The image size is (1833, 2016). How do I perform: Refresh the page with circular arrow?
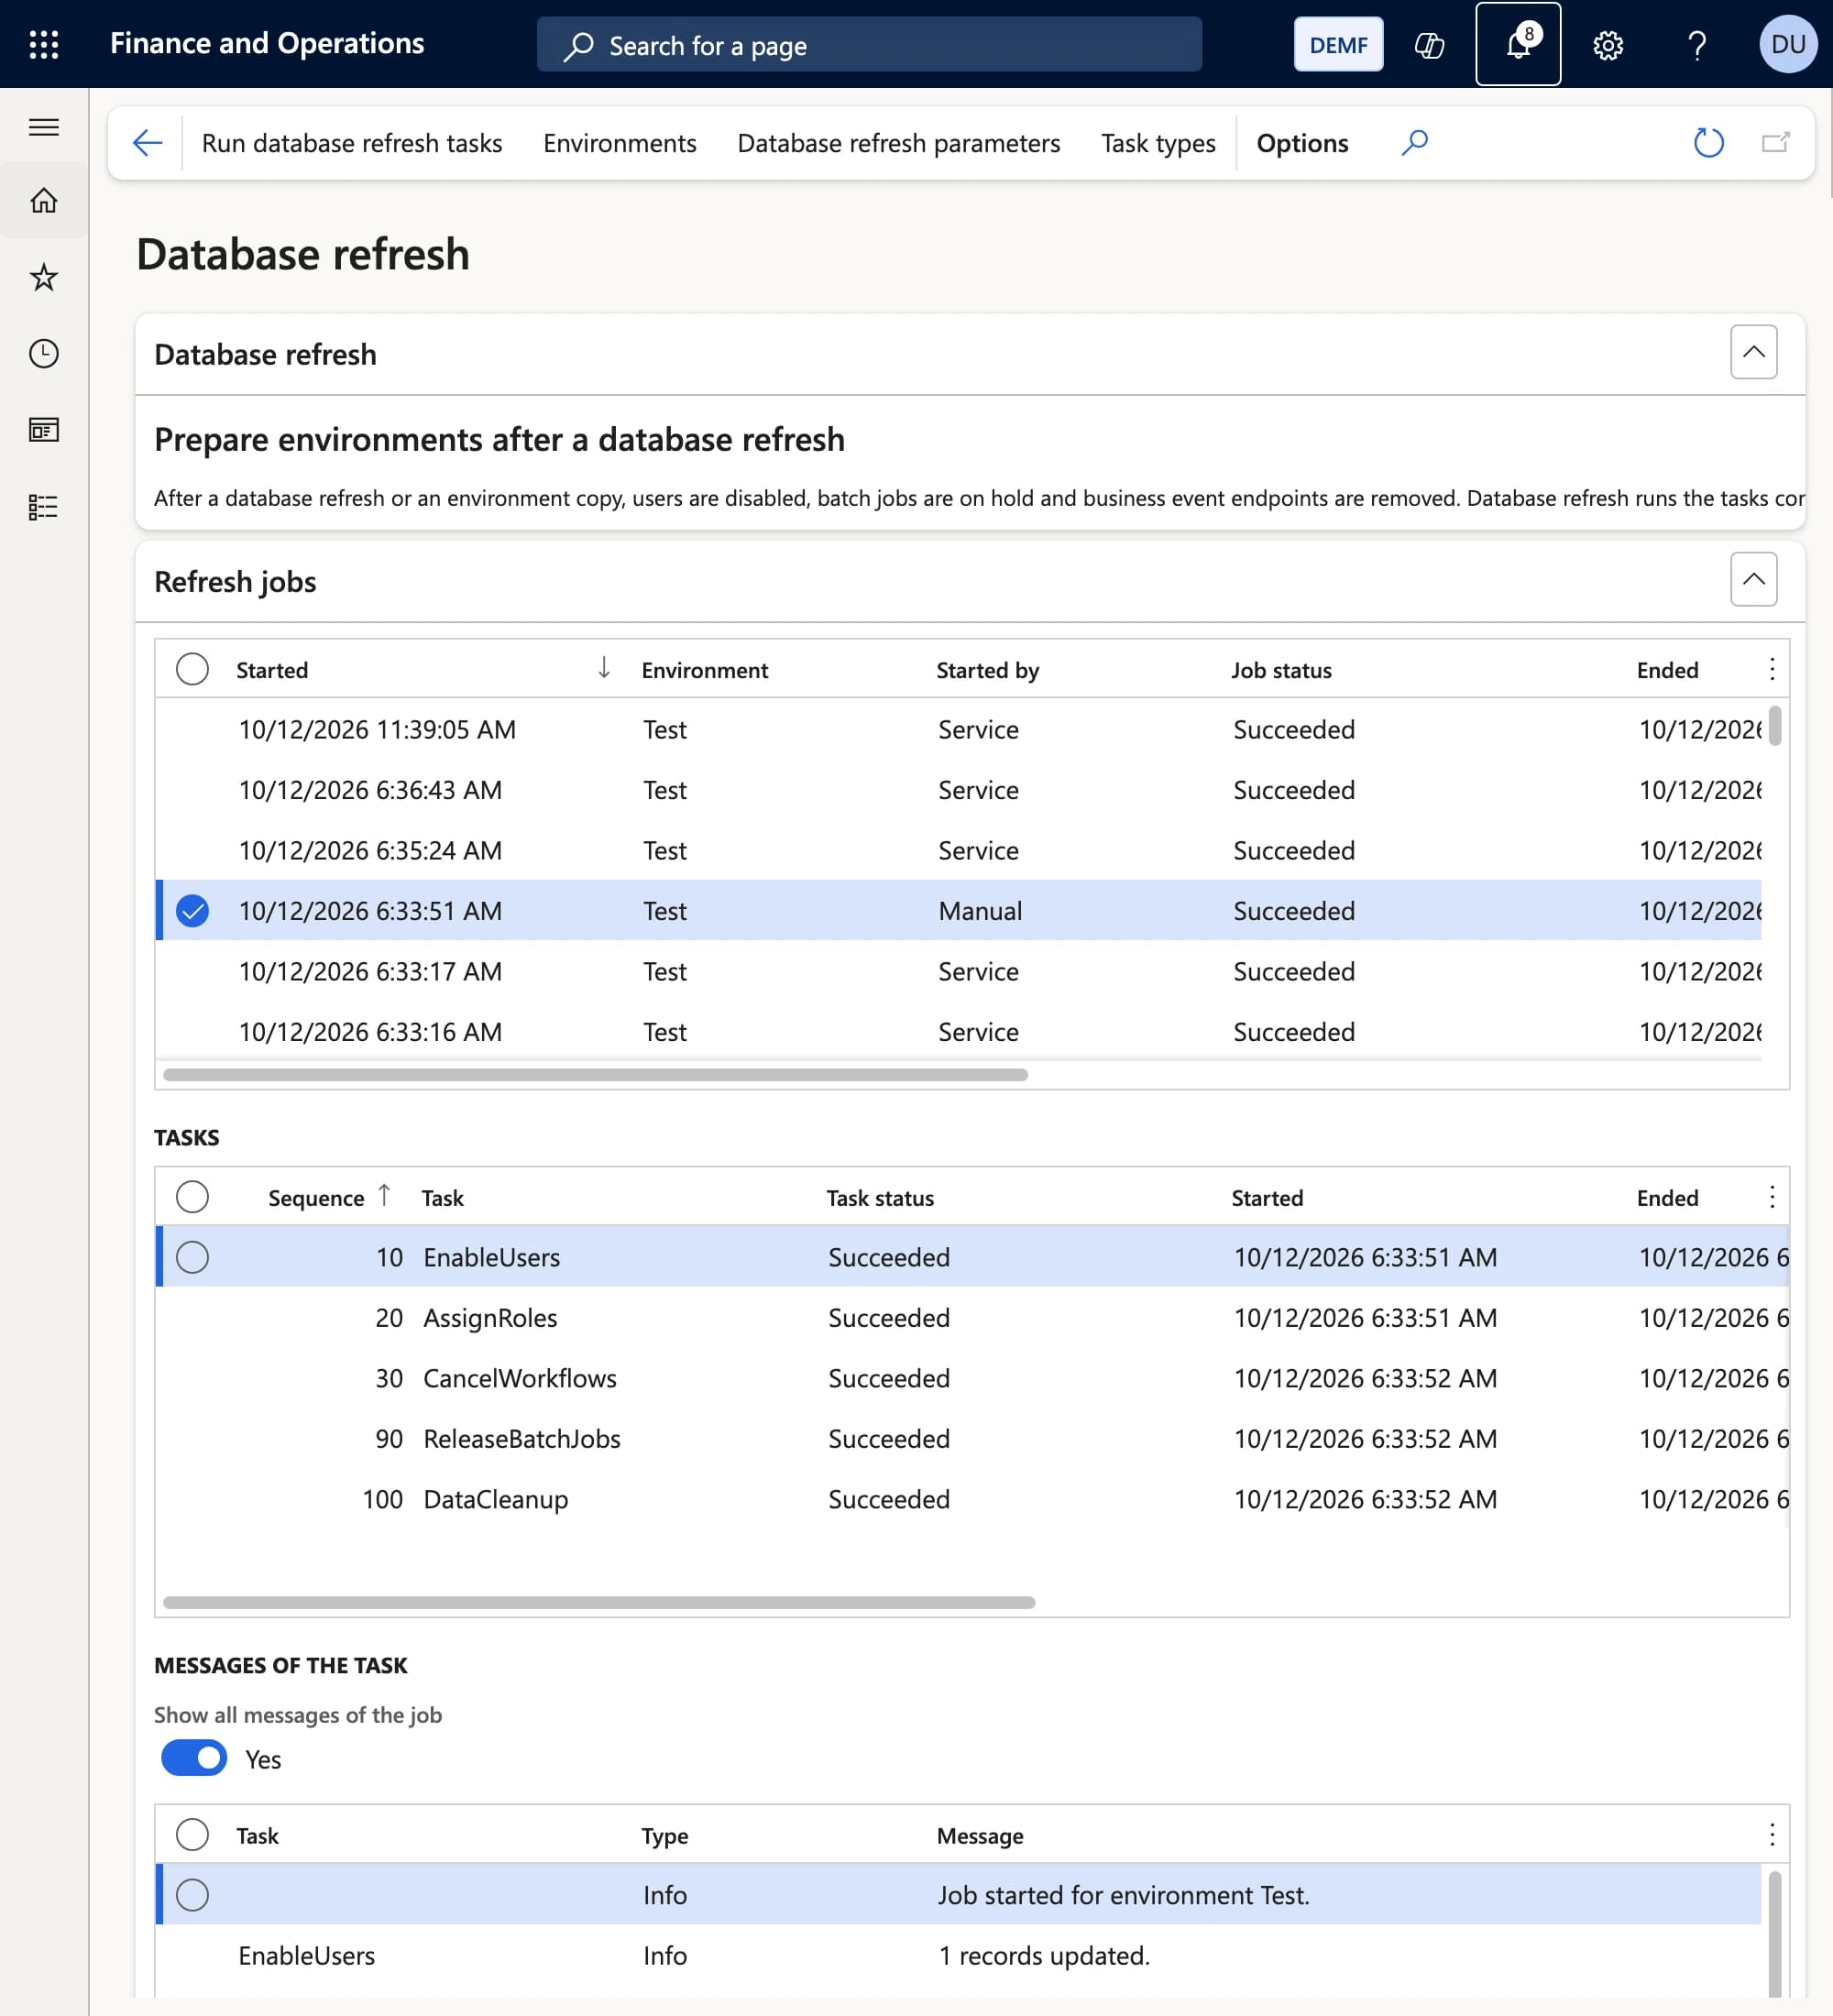pyautogui.click(x=1709, y=143)
